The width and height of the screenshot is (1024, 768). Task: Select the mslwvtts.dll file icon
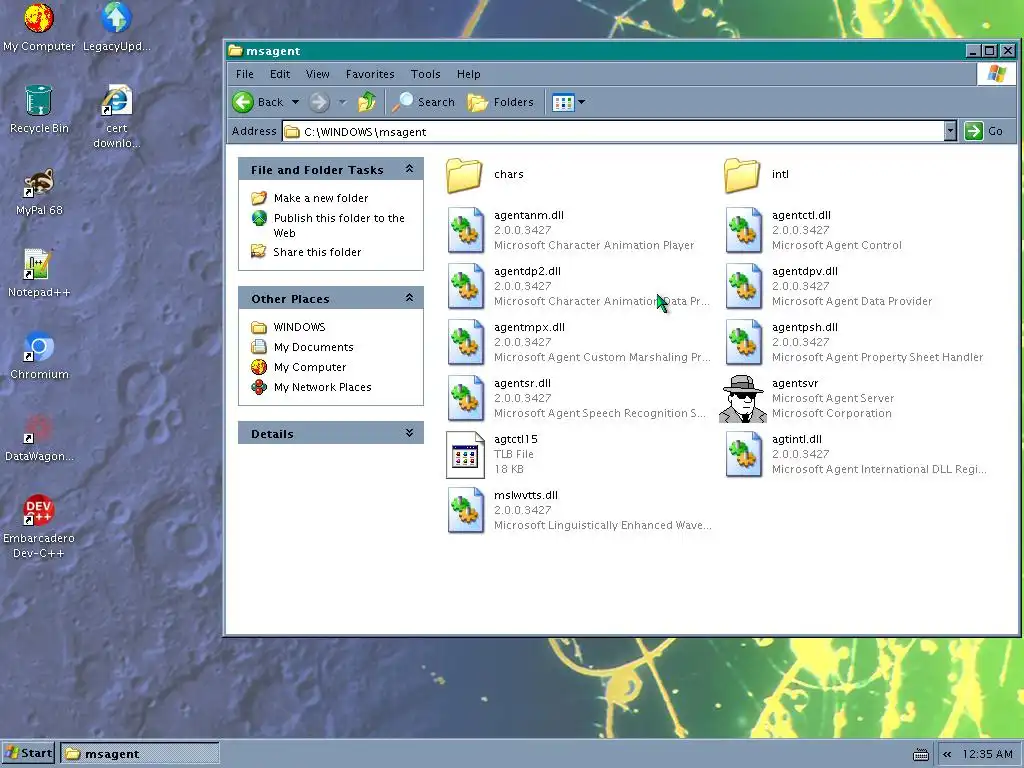[466, 511]
